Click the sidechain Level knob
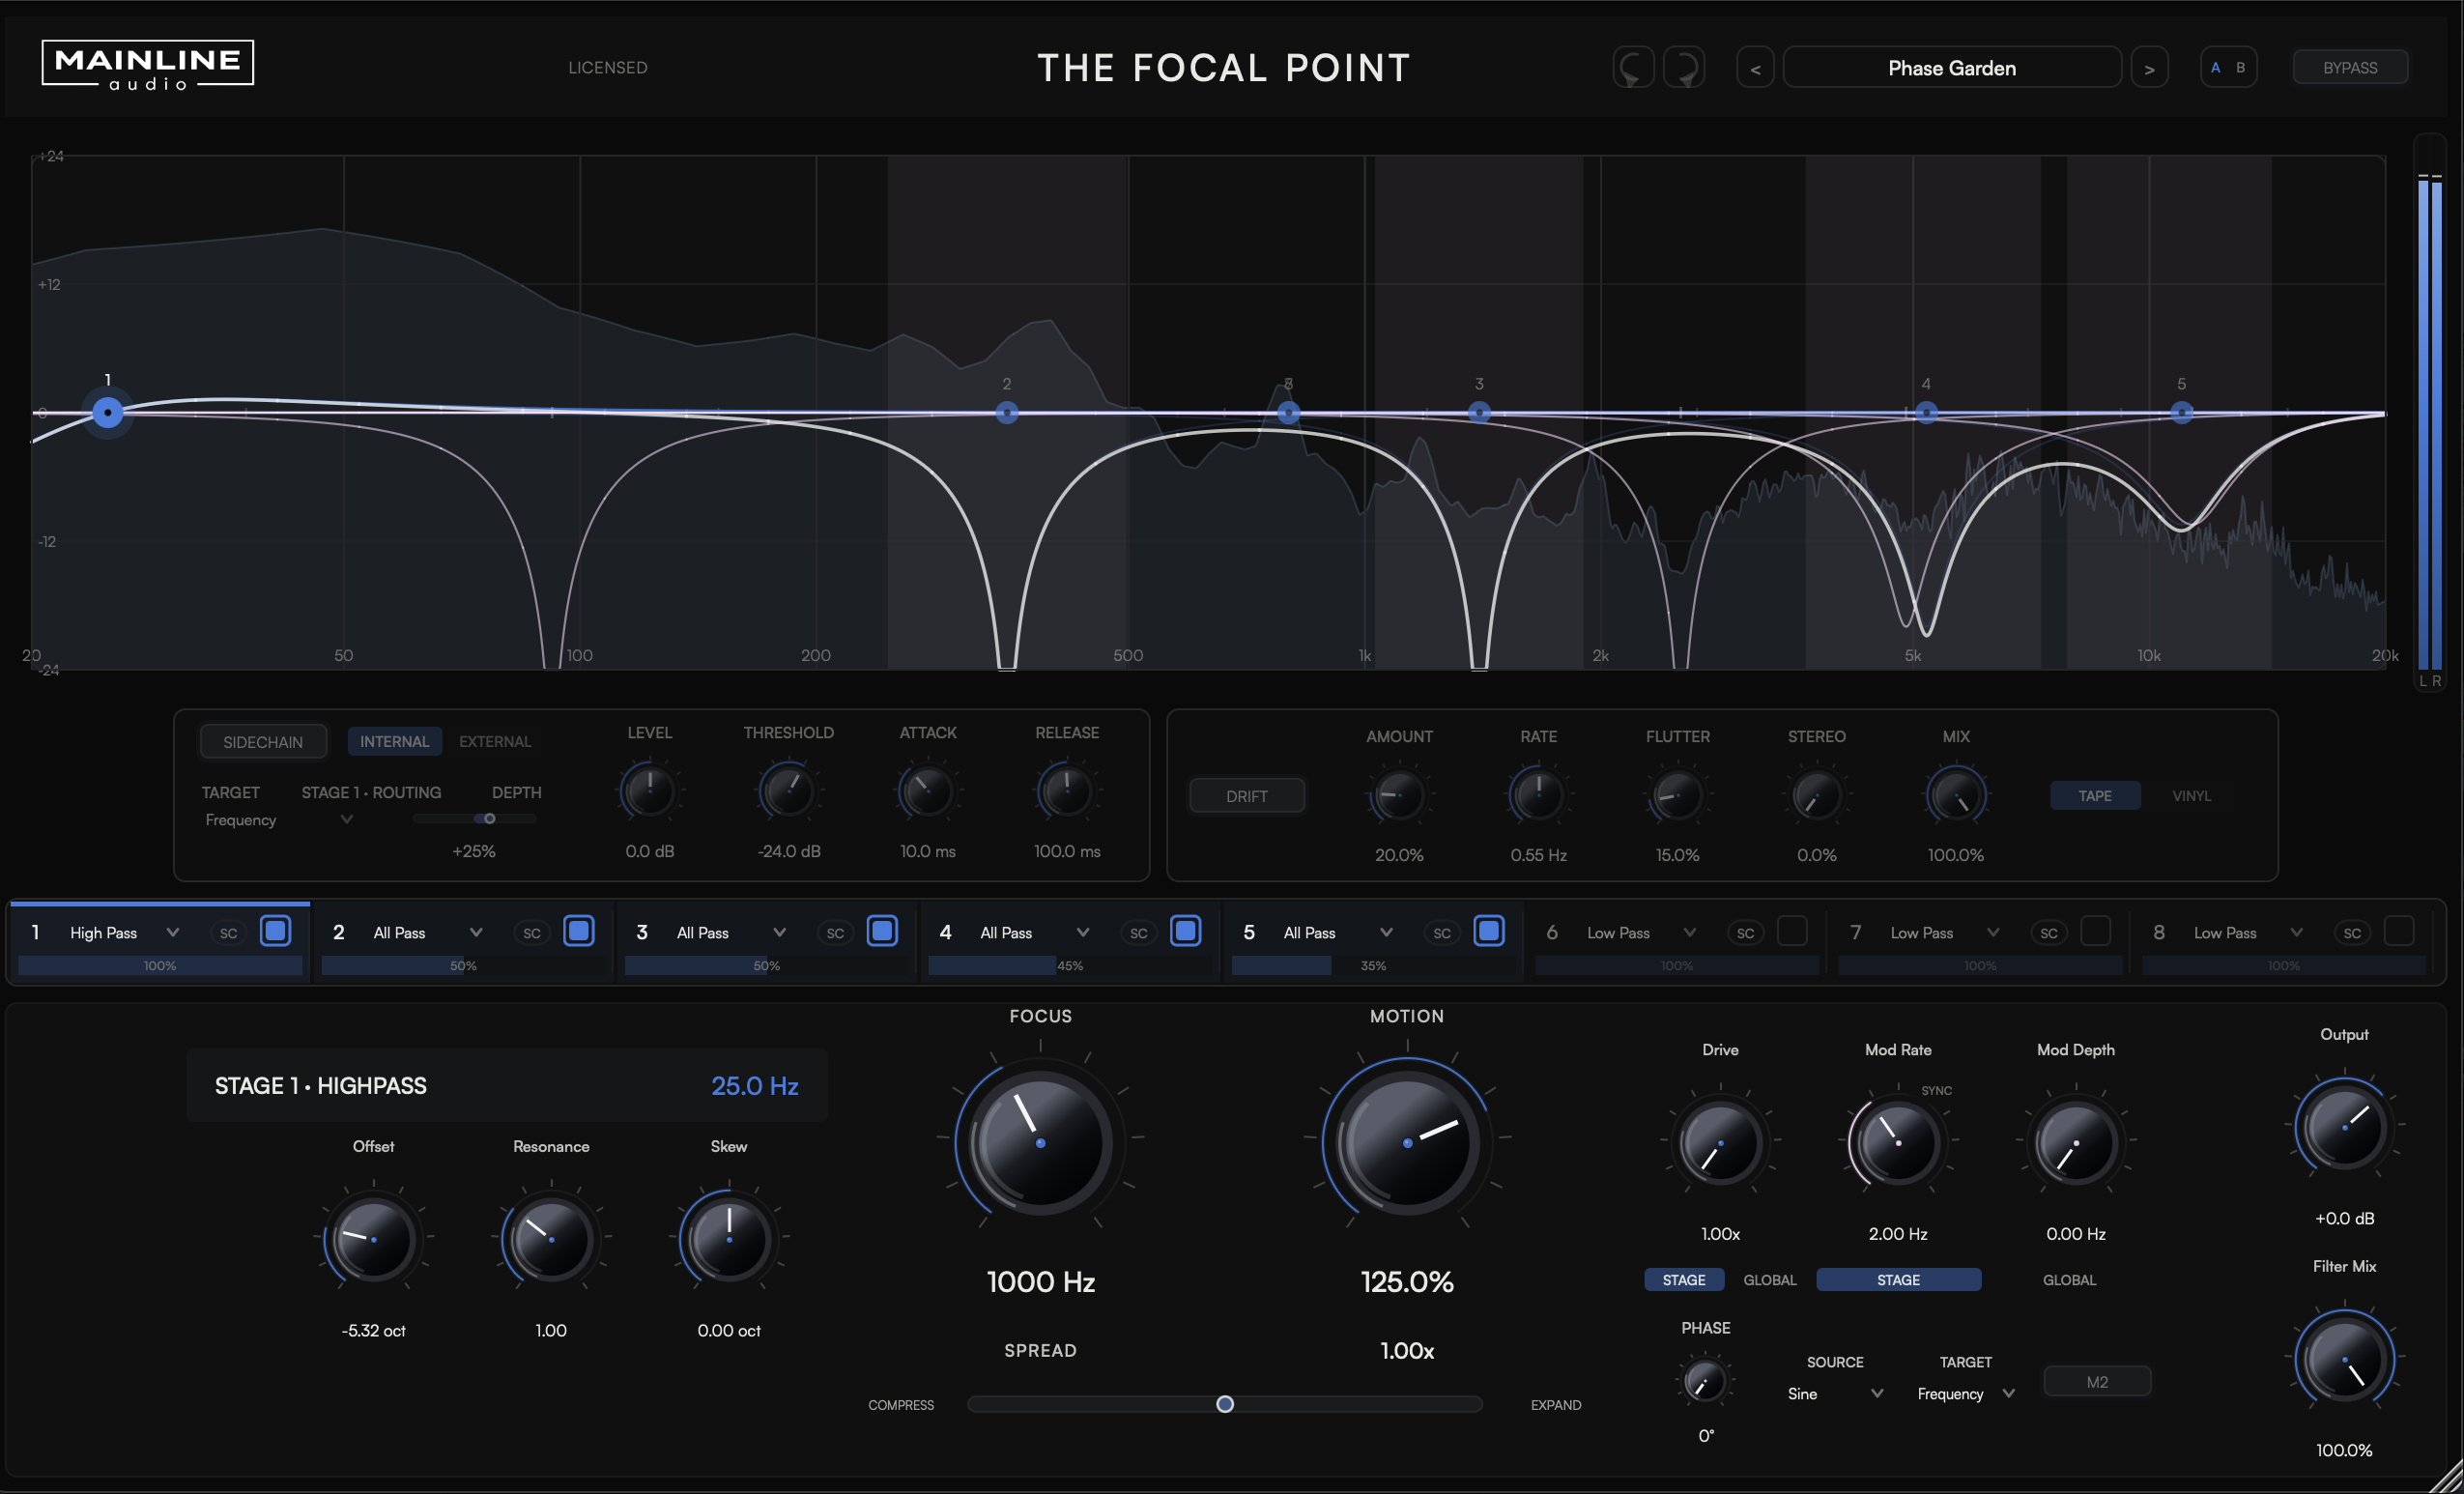 [x=649, y=792]
